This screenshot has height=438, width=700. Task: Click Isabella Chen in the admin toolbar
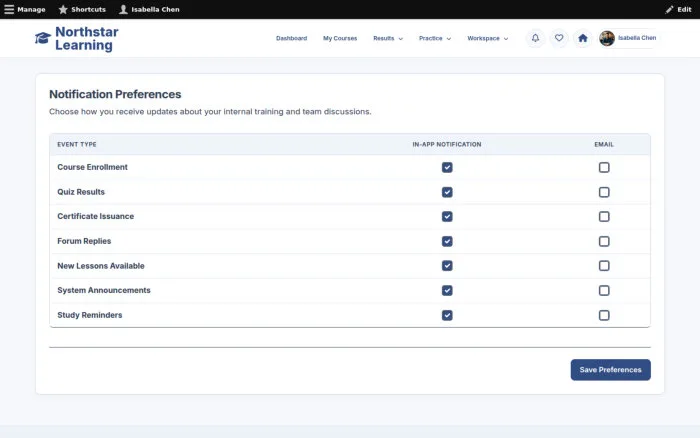(x=155, y=9)
